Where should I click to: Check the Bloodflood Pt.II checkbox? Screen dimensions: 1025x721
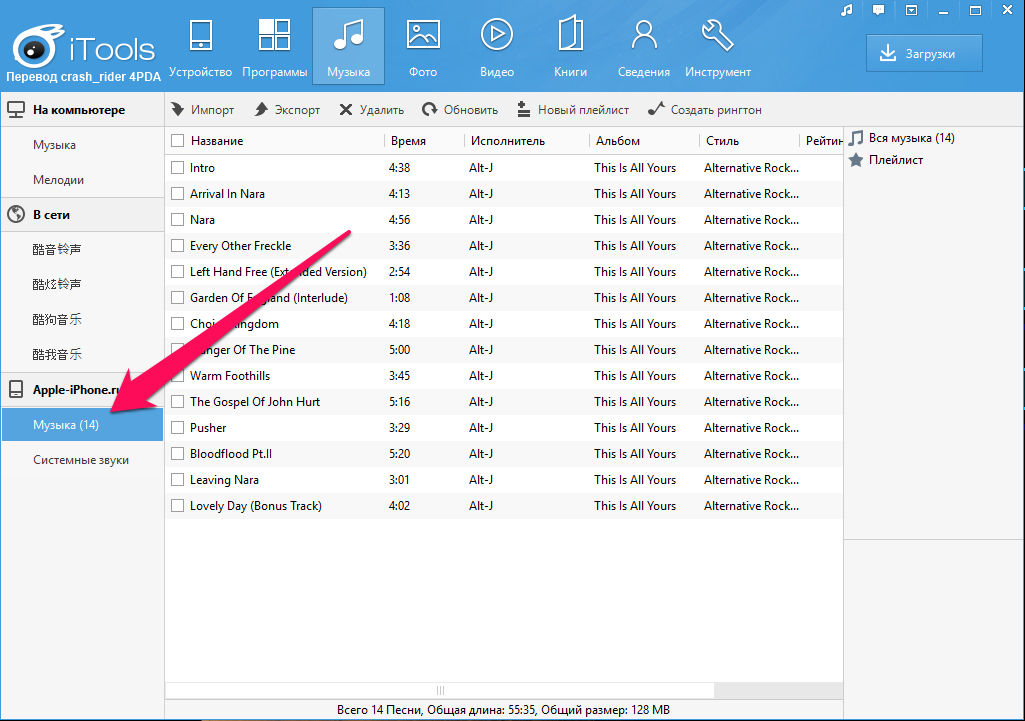pos(177,454)
